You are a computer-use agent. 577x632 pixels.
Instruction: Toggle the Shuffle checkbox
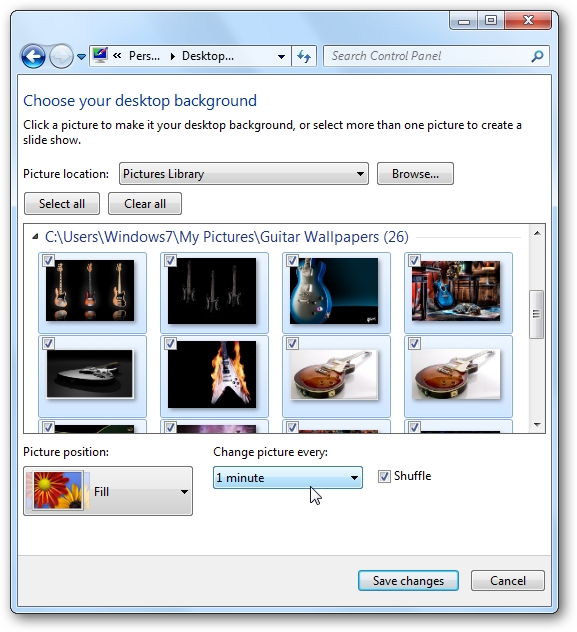click(x=384, y=476)
